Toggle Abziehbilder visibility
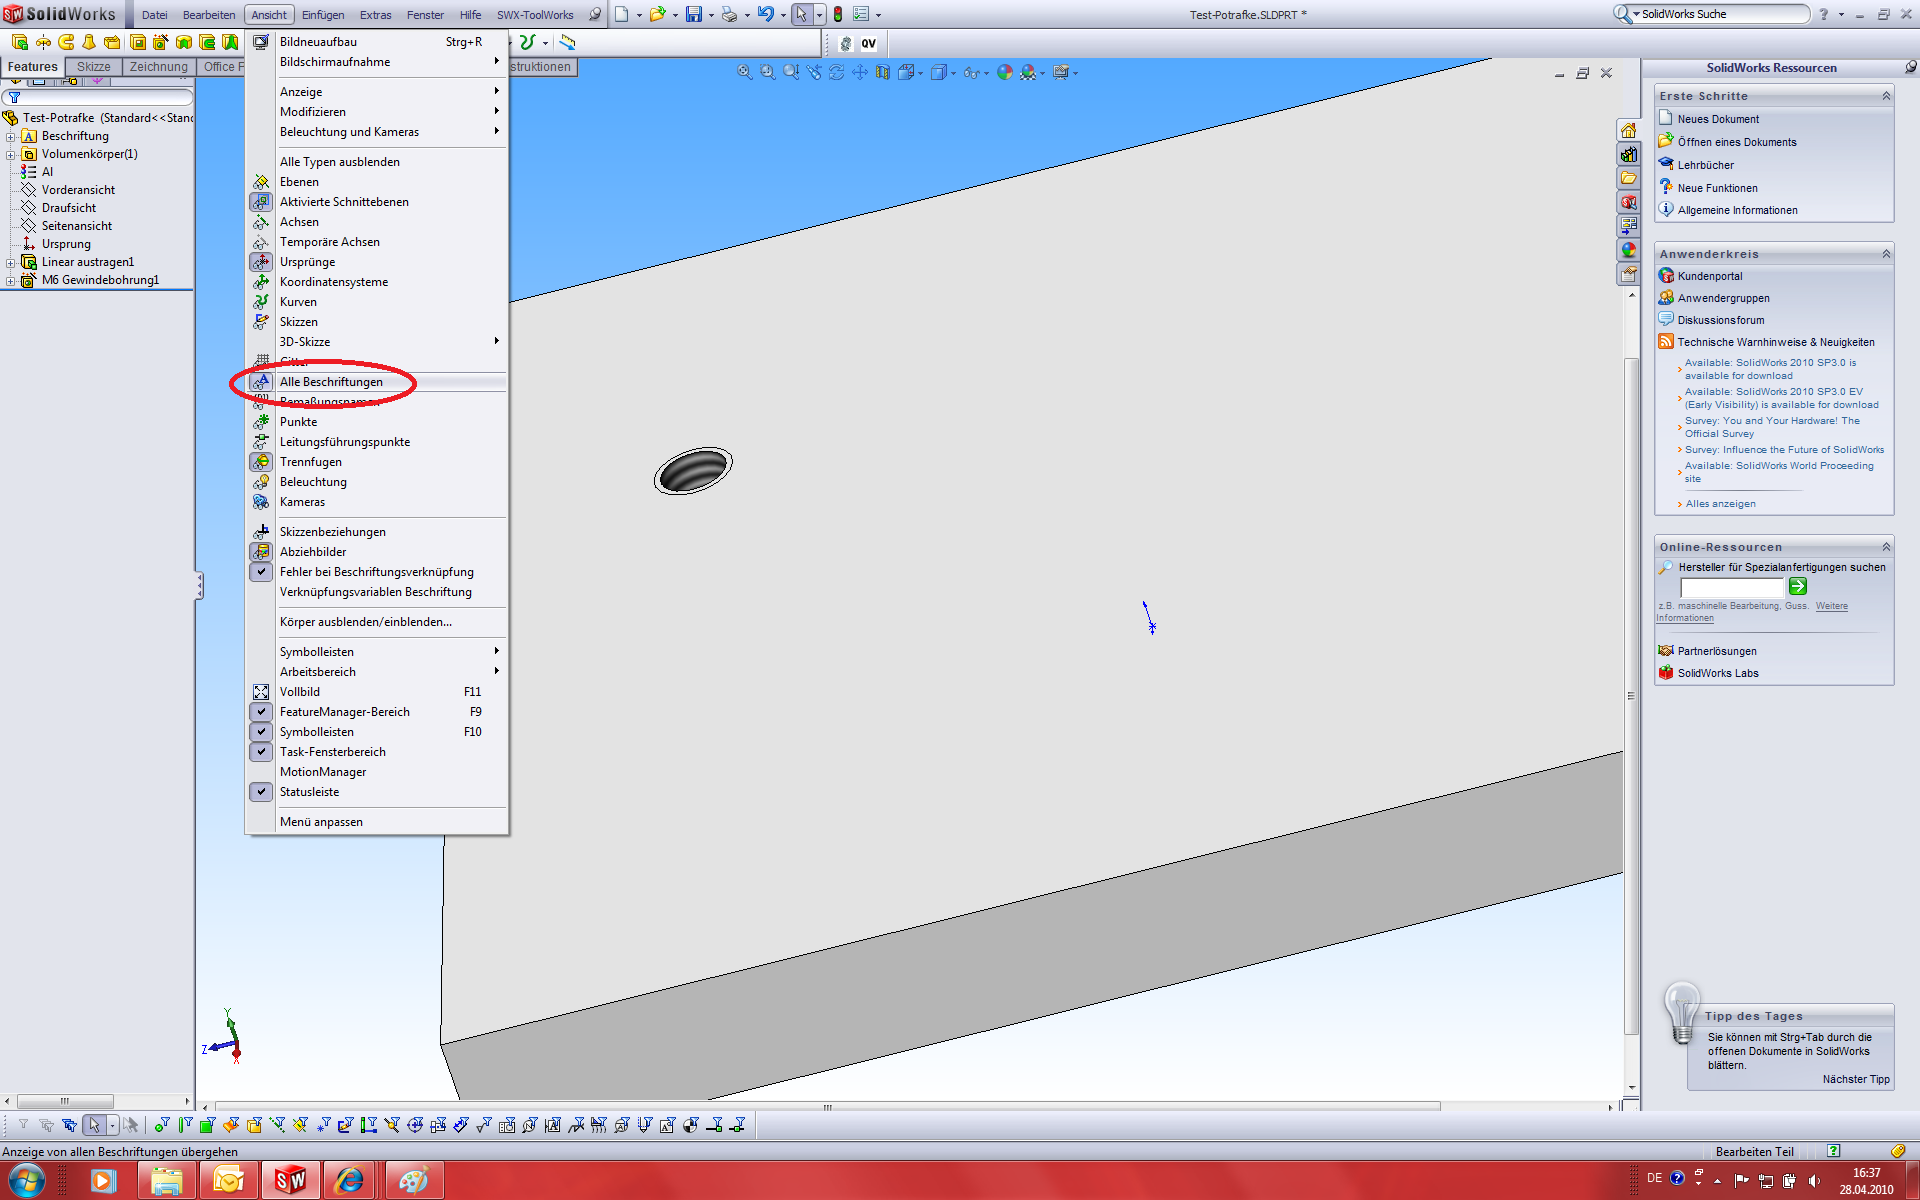The height and width of the screenshot is (1200, 1920). pos(377,552)
